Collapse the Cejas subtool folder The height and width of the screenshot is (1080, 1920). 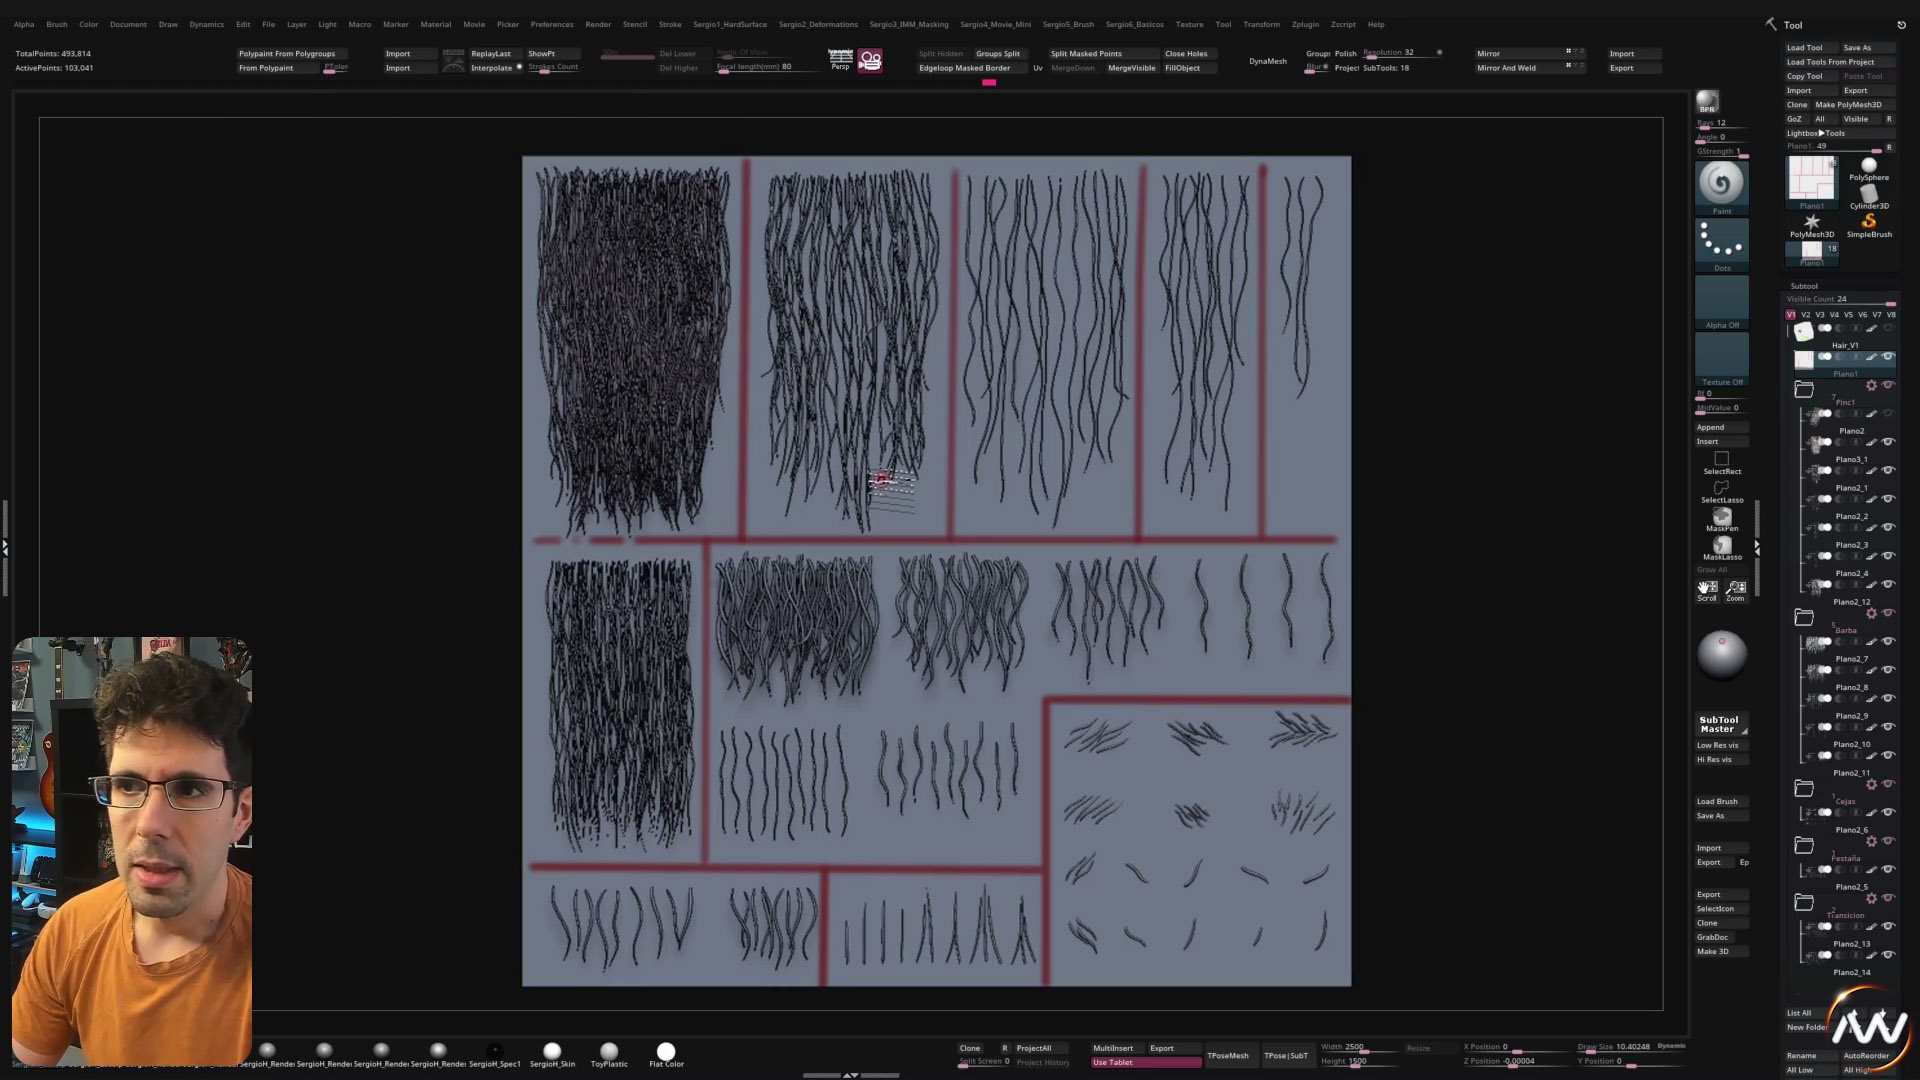[1803, 788]
